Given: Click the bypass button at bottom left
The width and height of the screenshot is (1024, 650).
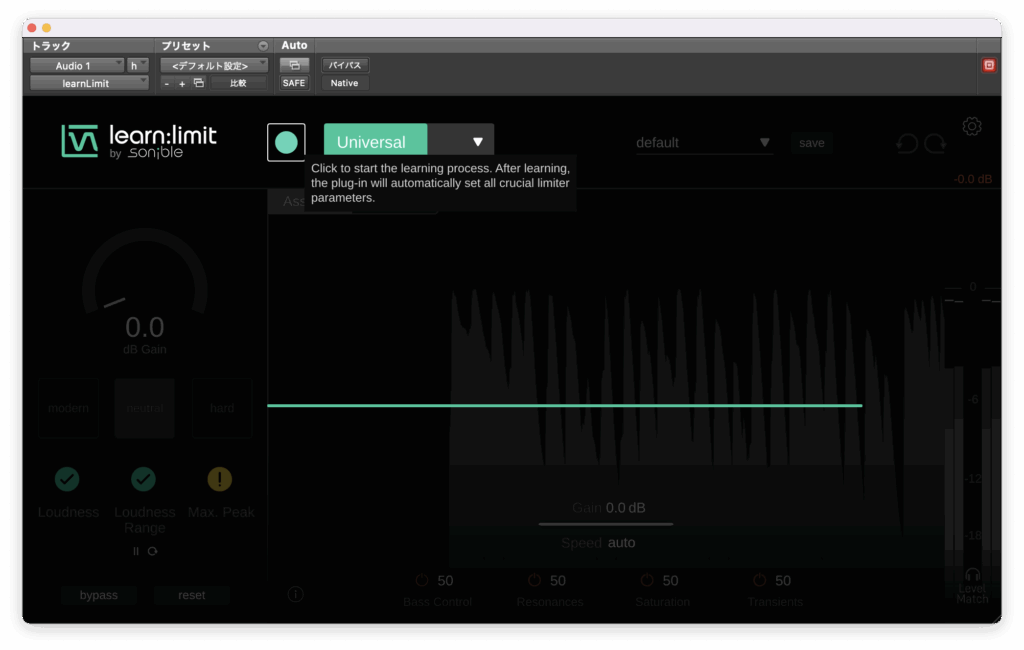Looking at the screenshot, I should pyautogui.click(x=99, y=595).
